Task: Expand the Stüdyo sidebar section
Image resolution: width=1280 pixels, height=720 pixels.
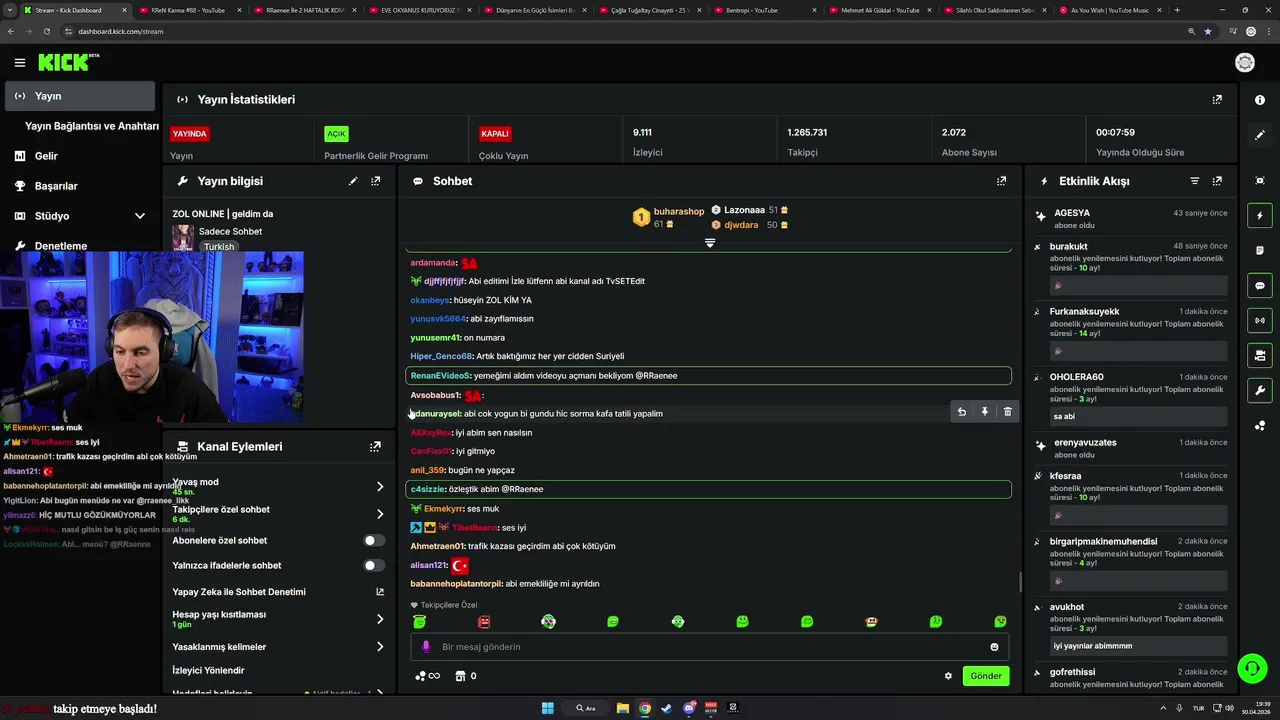Action: tap(140, 216)
